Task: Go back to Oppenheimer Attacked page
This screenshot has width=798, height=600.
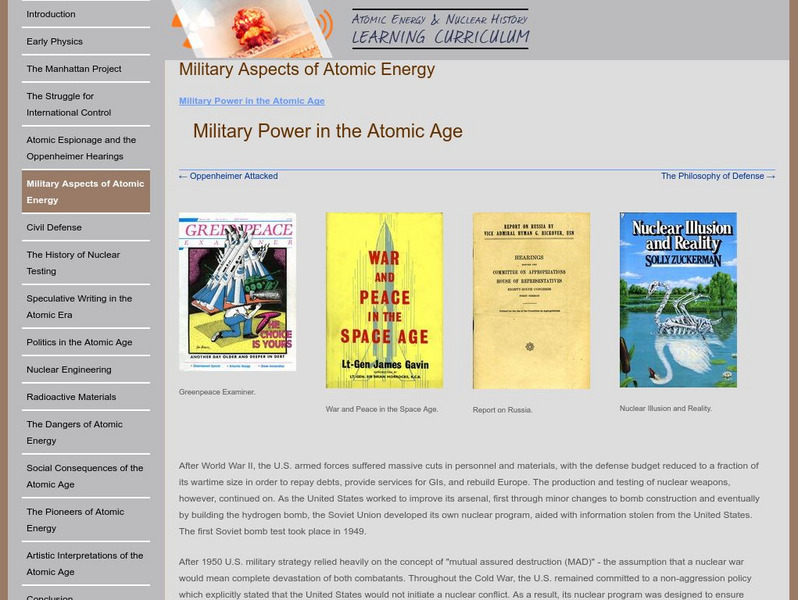Action: [x=228, y=176]
